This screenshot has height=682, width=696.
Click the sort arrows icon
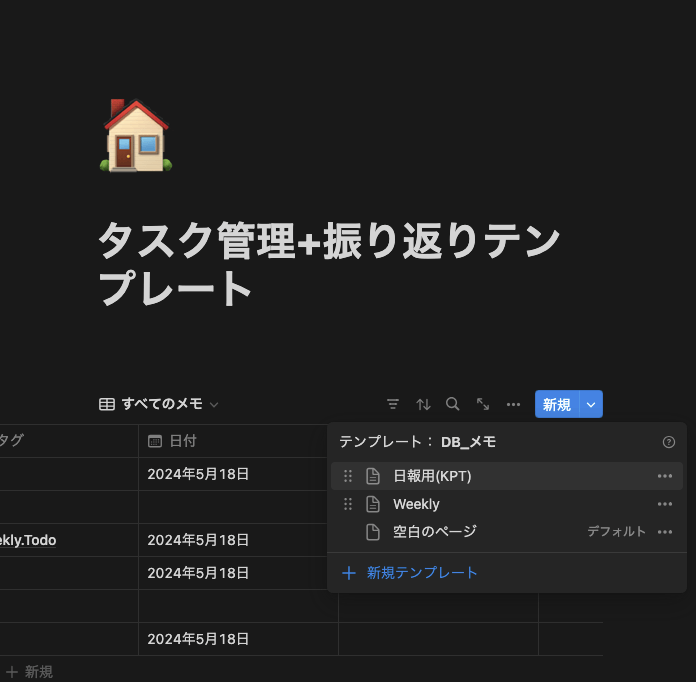(423, 404)
